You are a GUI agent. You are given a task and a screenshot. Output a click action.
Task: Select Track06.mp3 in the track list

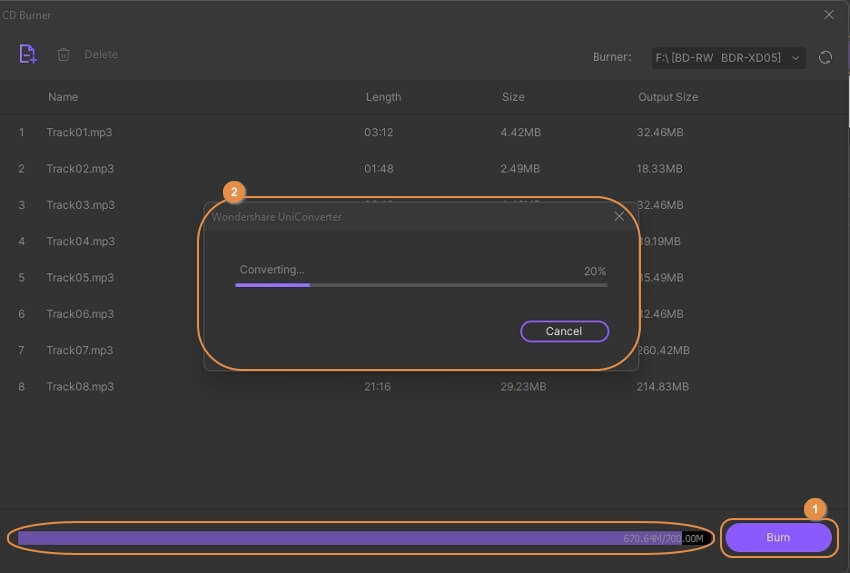tap(80, 314)
